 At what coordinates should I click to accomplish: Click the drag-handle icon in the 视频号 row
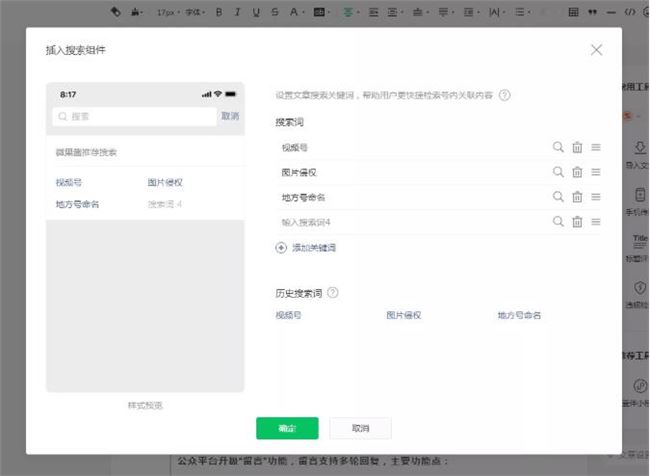(596, 147)
